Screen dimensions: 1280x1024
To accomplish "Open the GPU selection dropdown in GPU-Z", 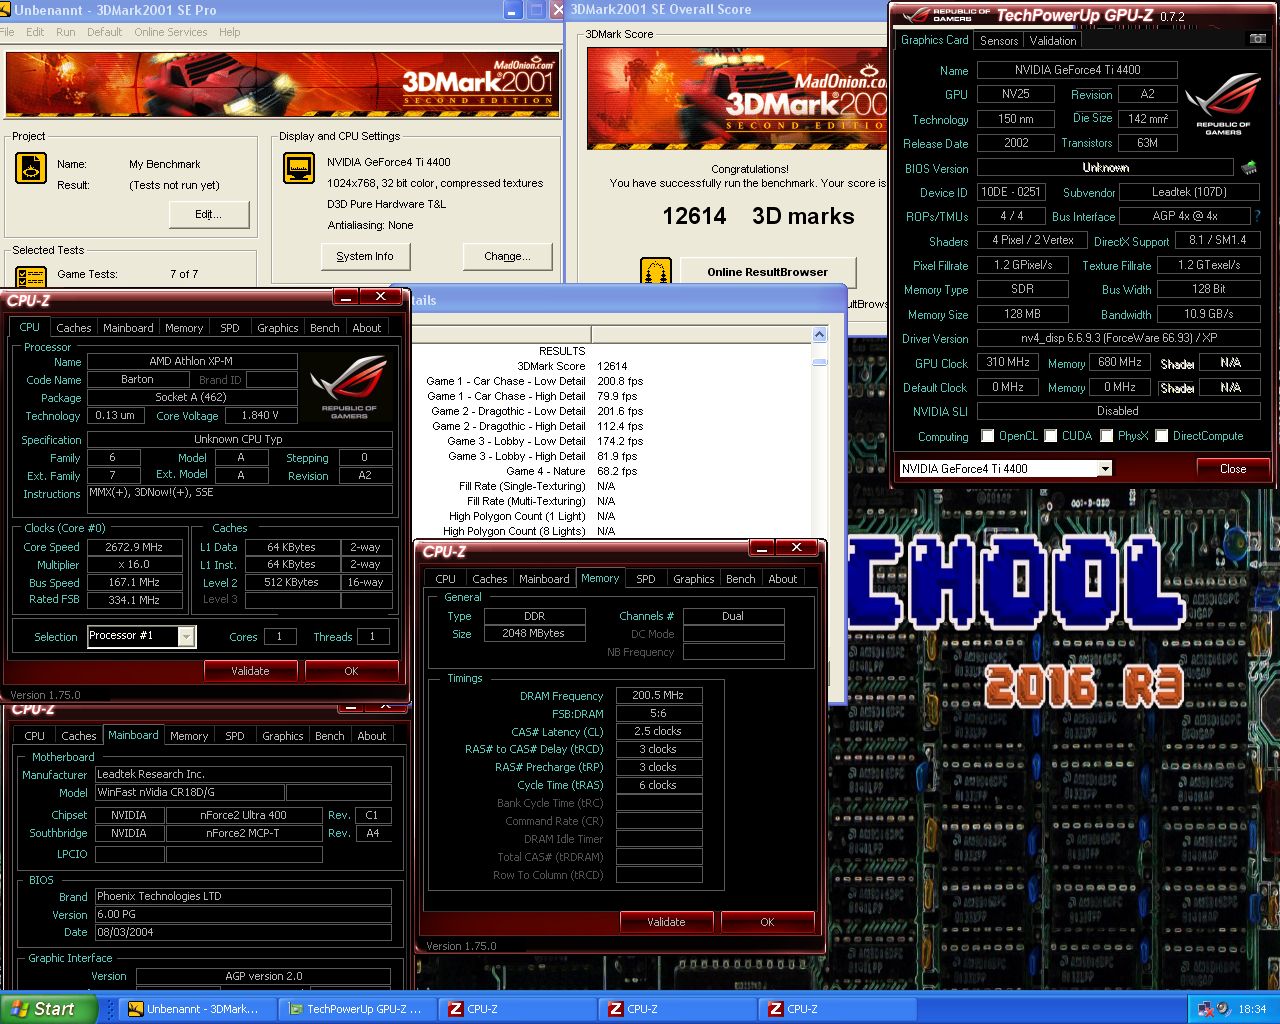I will pyautogui.click(x=1105, y=469).
